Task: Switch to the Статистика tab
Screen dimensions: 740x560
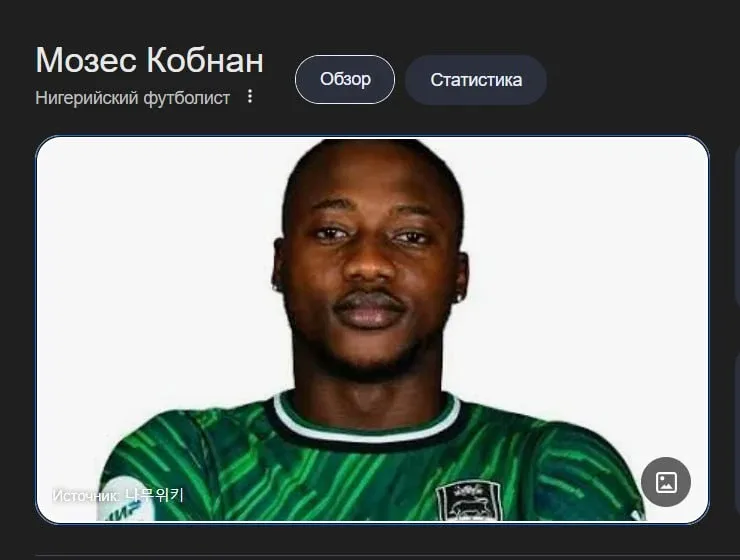Action: (476, 80)
